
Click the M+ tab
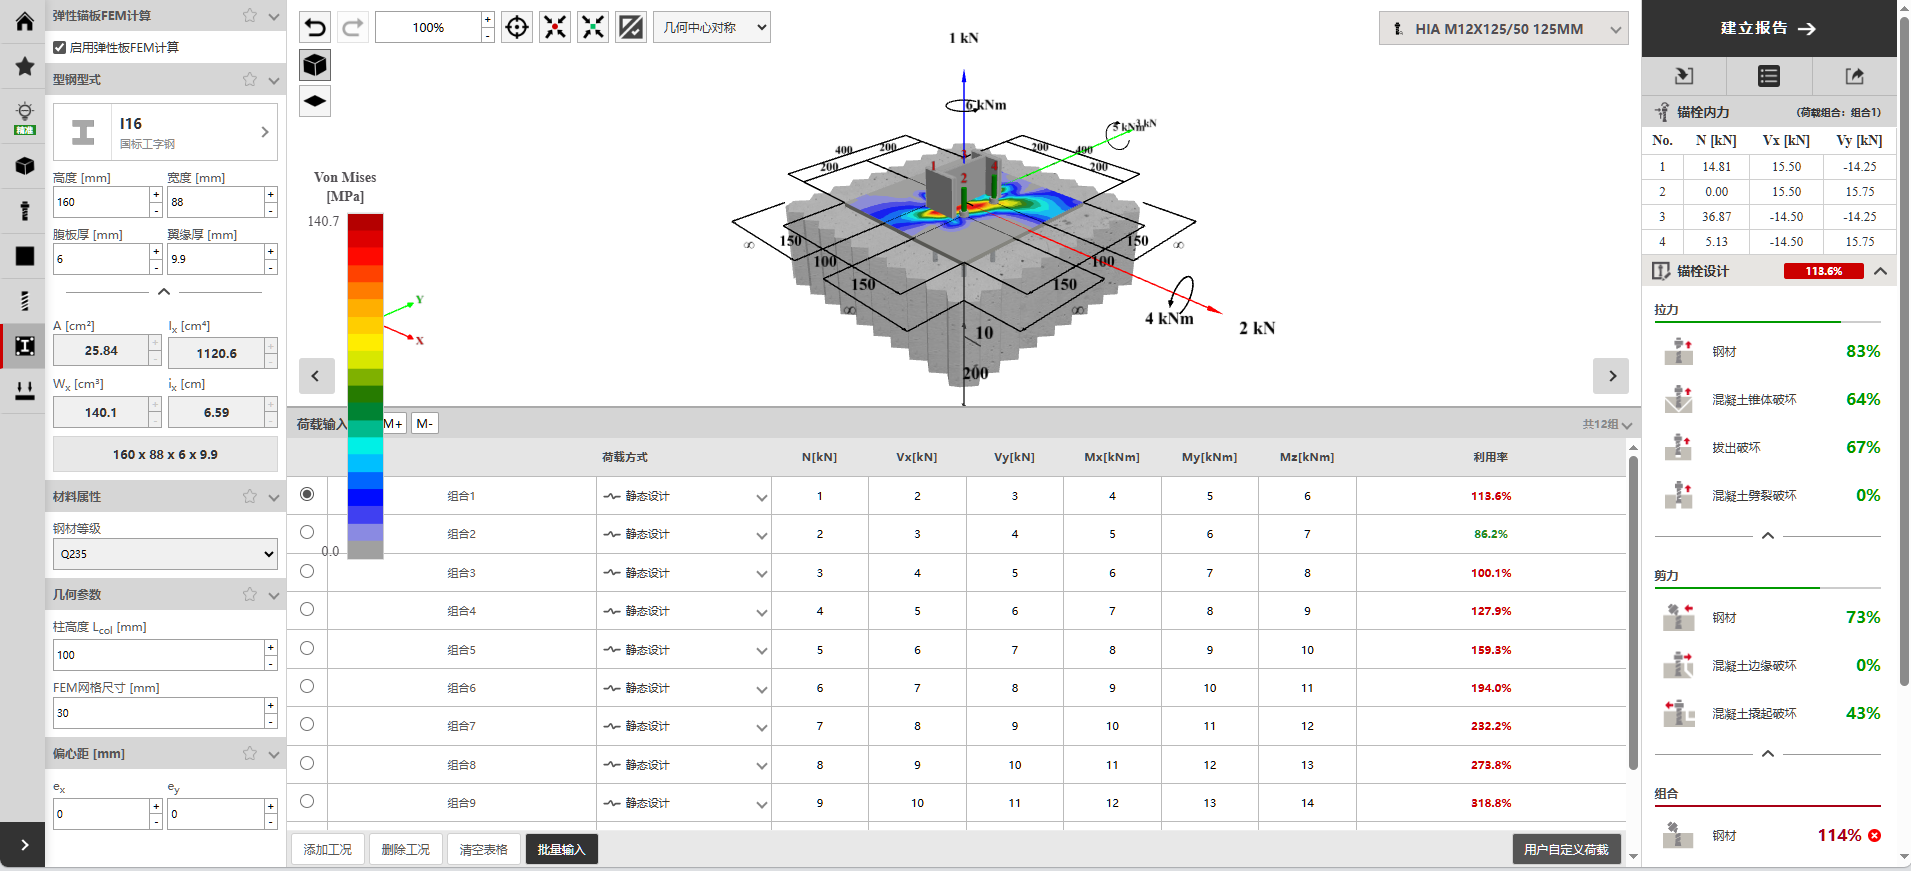coord(393,424)
